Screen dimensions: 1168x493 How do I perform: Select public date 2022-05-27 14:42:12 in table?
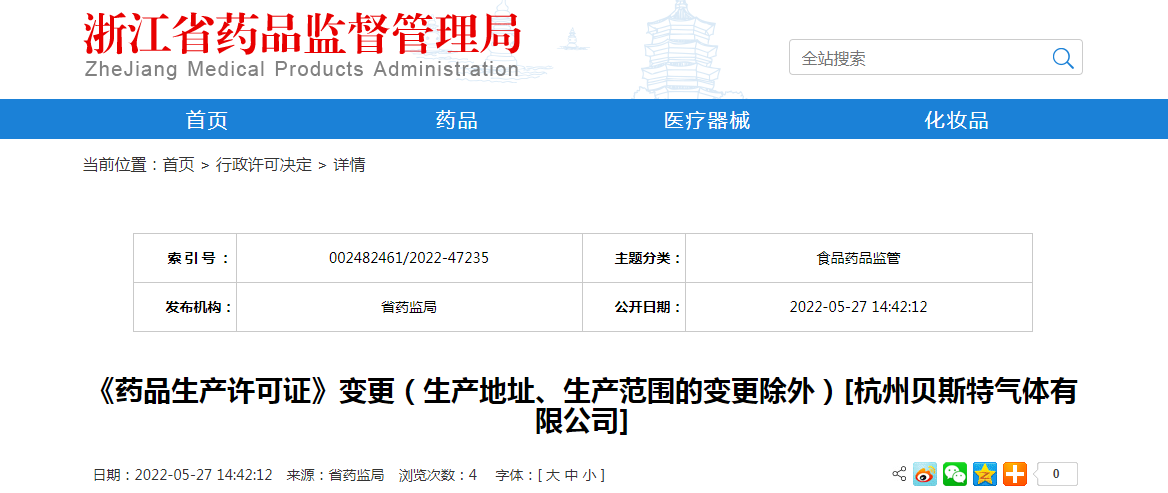pyautogui.click(x=858, y=307)
